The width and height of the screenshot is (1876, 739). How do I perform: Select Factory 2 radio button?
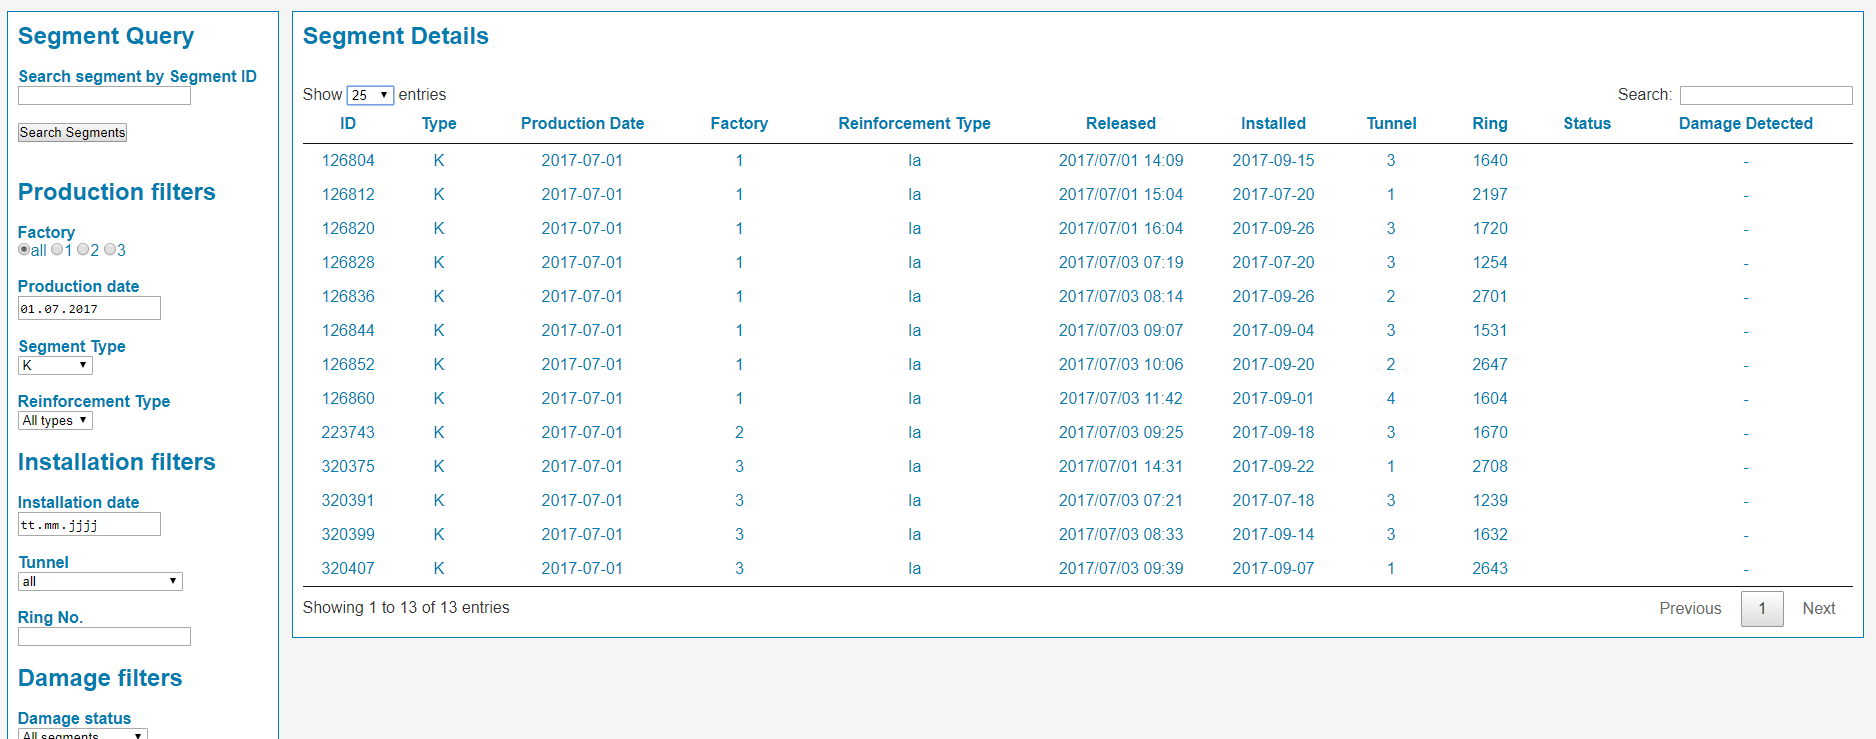coord(83,250)
